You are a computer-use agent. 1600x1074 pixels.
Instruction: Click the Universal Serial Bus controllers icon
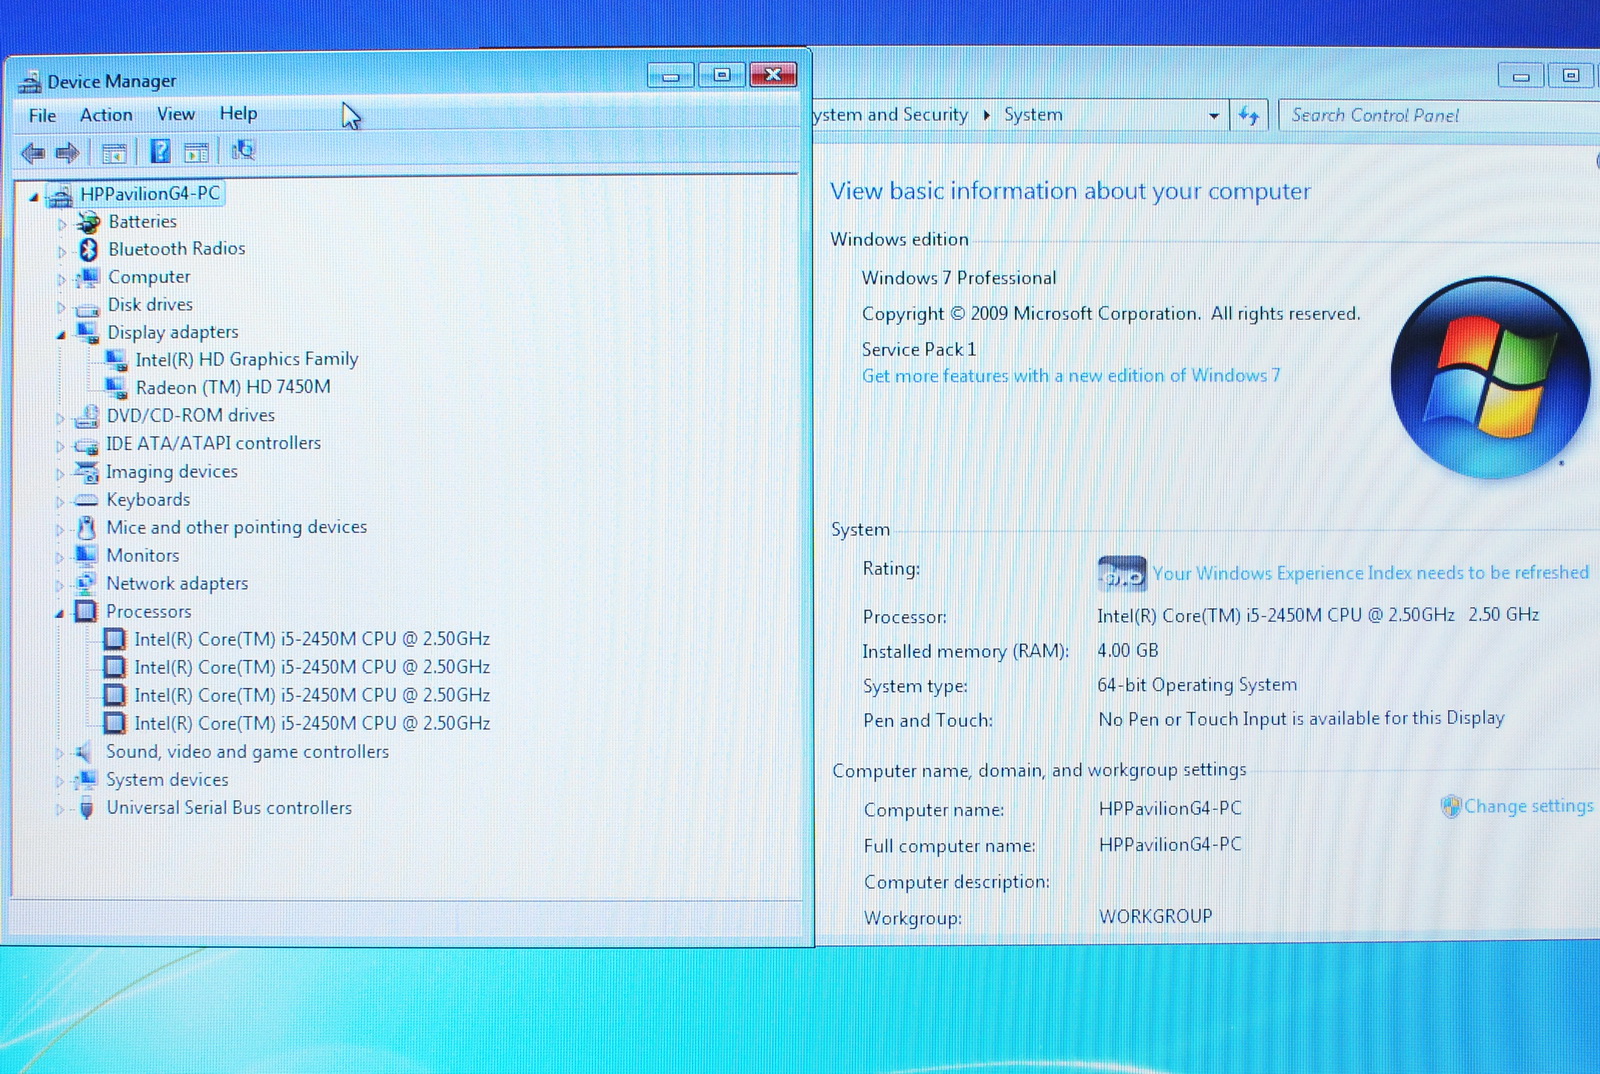click(x=87, y=808)
